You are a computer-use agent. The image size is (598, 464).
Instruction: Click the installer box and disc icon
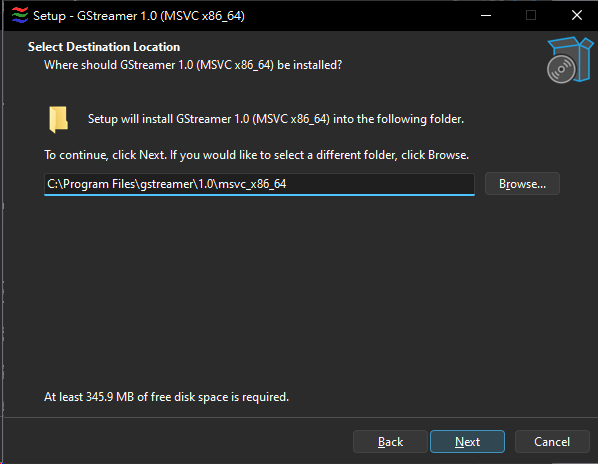point(570,60)
